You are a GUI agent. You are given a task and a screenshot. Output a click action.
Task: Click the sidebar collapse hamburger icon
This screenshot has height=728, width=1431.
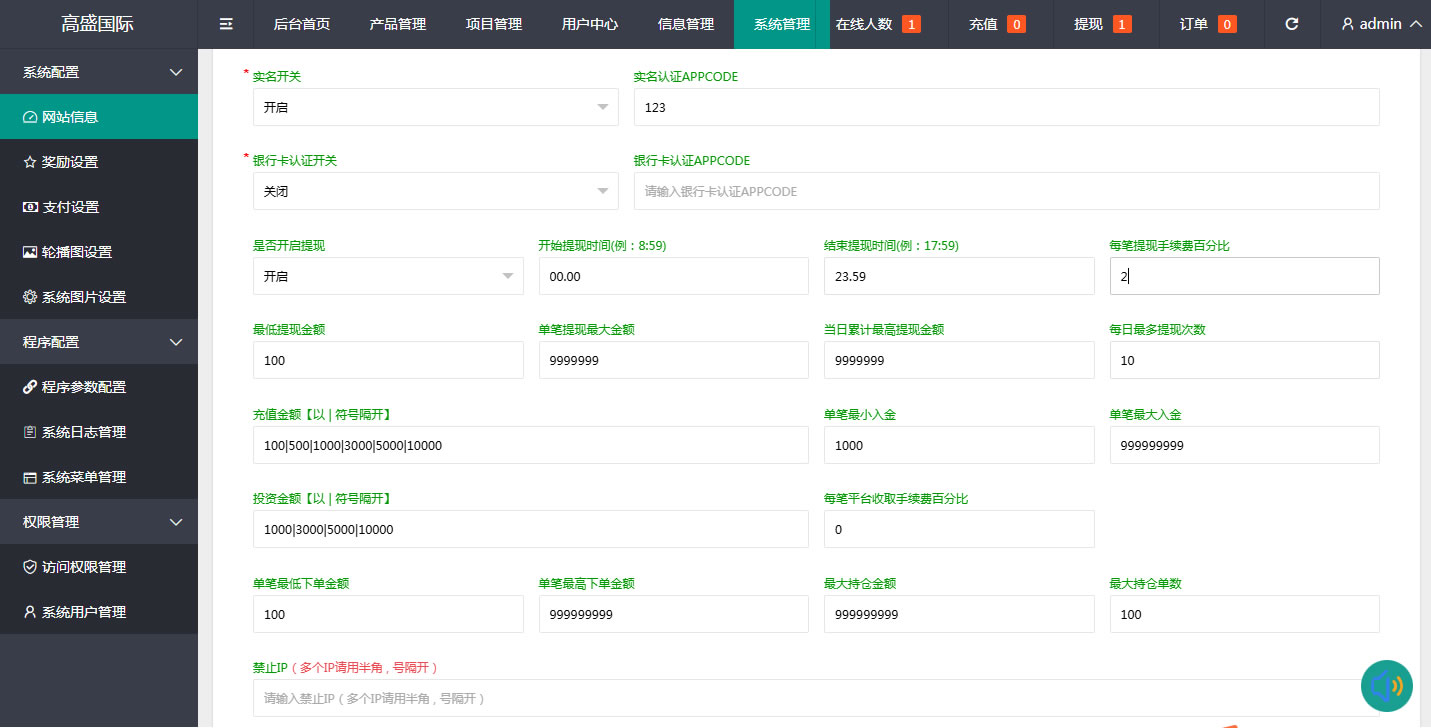[x=226, y=24]
